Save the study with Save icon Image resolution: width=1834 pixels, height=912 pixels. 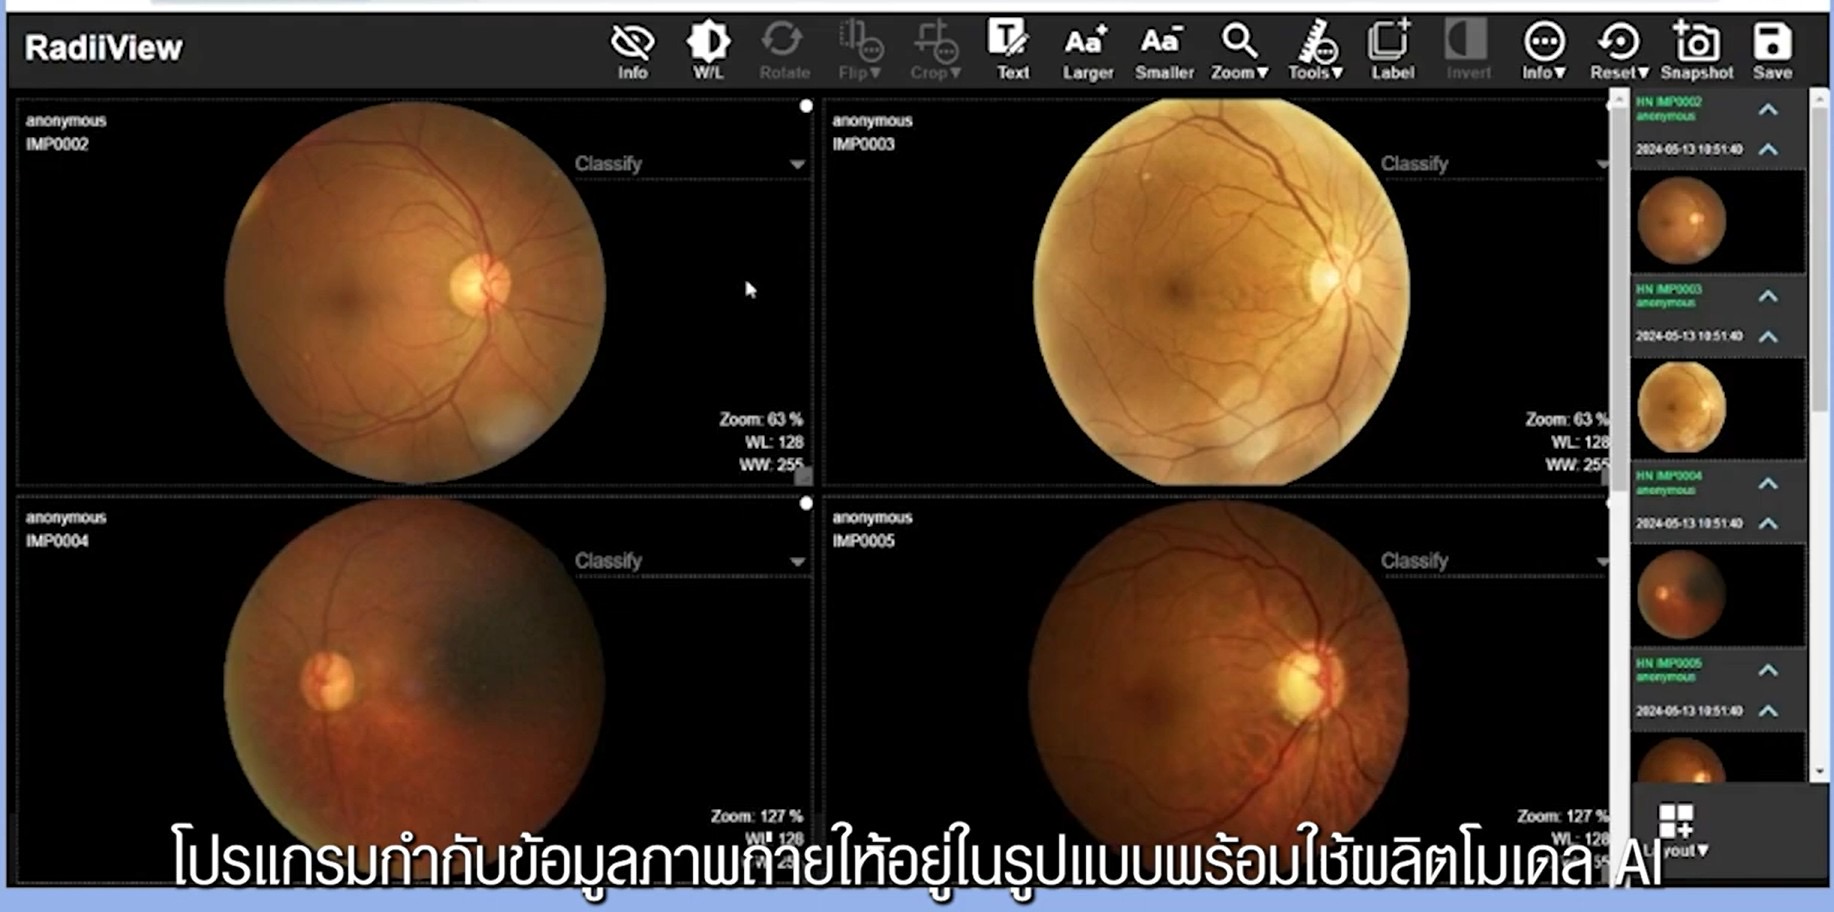1772,50
